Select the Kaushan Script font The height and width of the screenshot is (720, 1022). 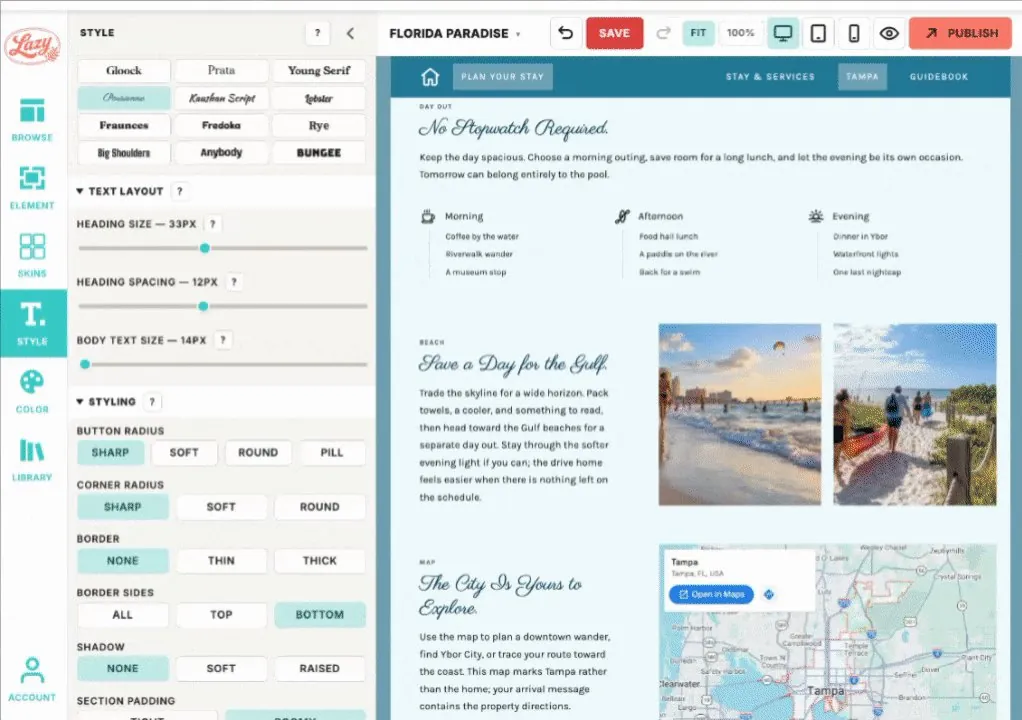(222, 98)
